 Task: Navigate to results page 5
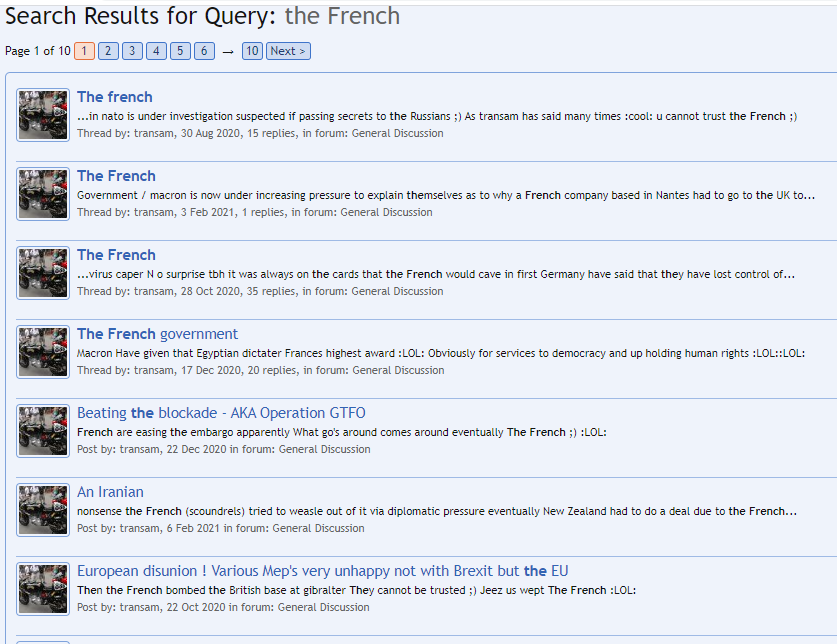(180, 51)
